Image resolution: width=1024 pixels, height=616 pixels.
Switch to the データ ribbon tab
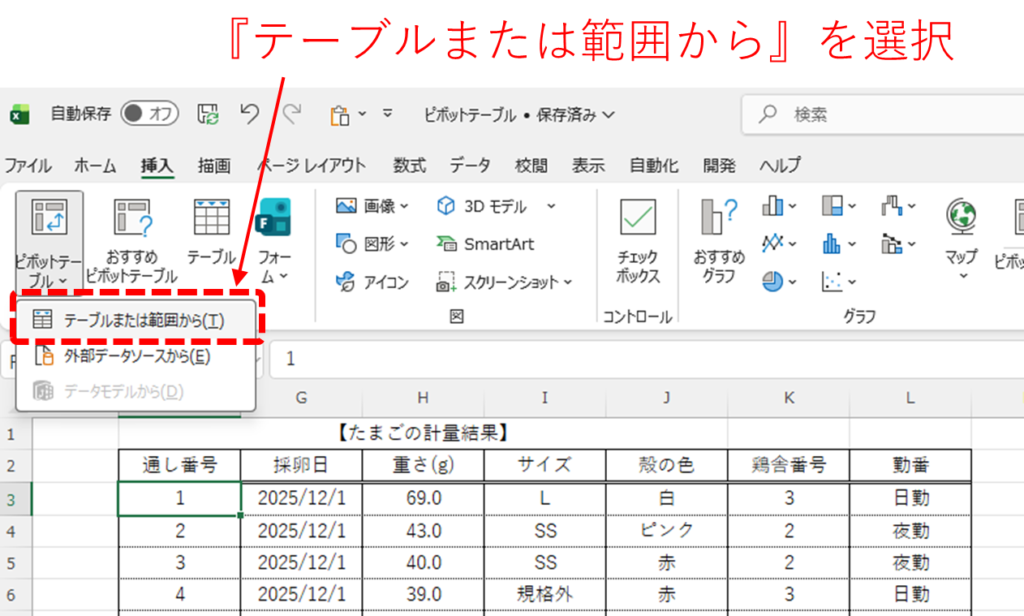(x=469, y=166)
